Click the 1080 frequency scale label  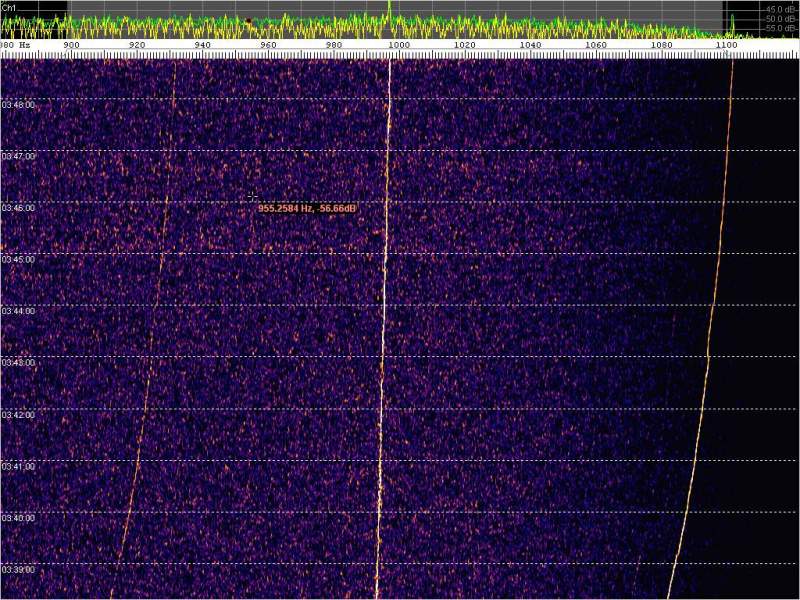click(x=661, y=45)
